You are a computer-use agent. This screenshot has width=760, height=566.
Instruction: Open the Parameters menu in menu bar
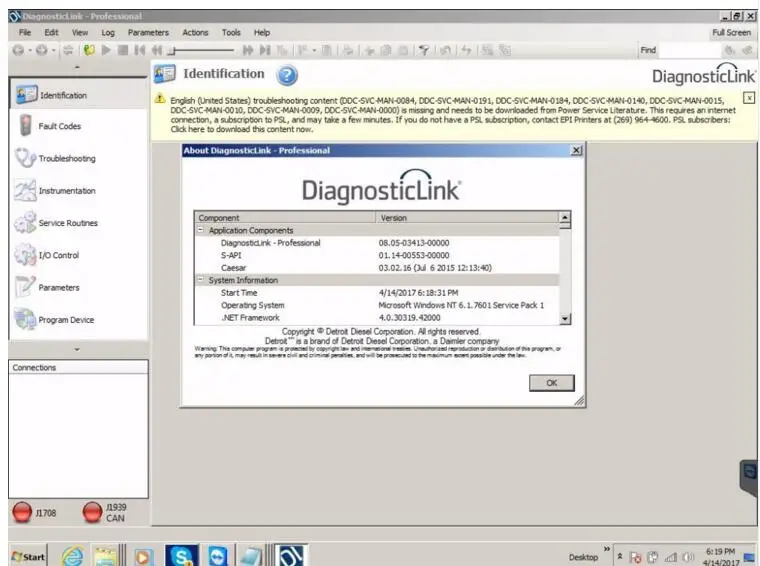click(x=148, y=32)
